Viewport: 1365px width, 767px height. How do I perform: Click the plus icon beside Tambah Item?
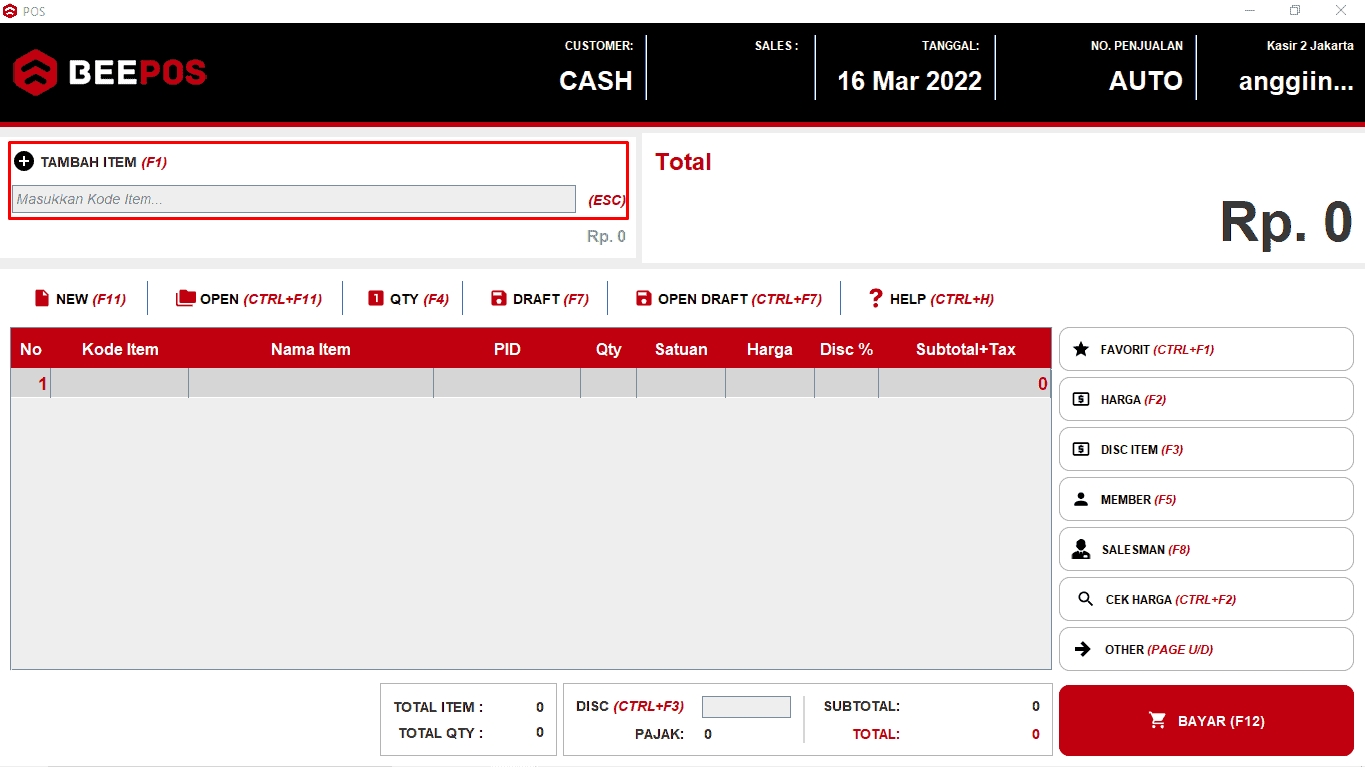click(24, 161)
